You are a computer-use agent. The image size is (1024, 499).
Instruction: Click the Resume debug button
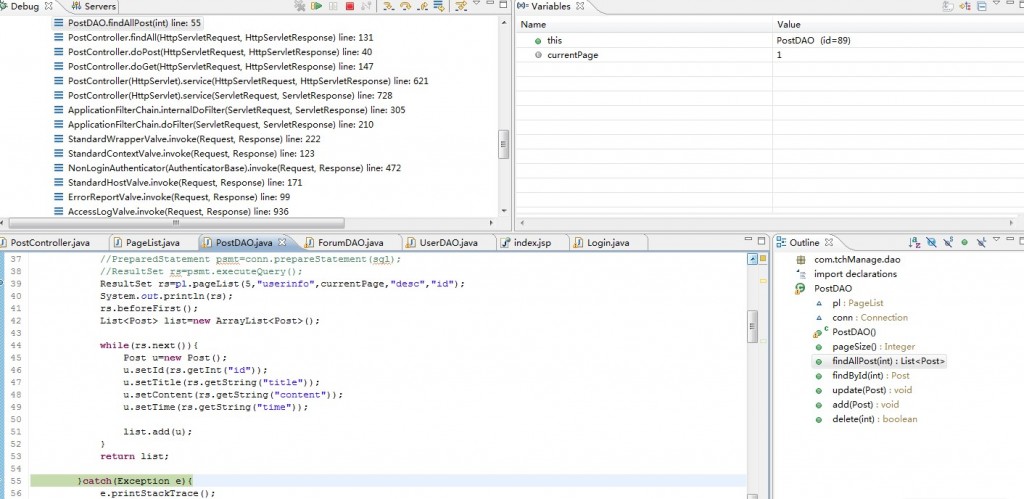(x=316, y=6)
